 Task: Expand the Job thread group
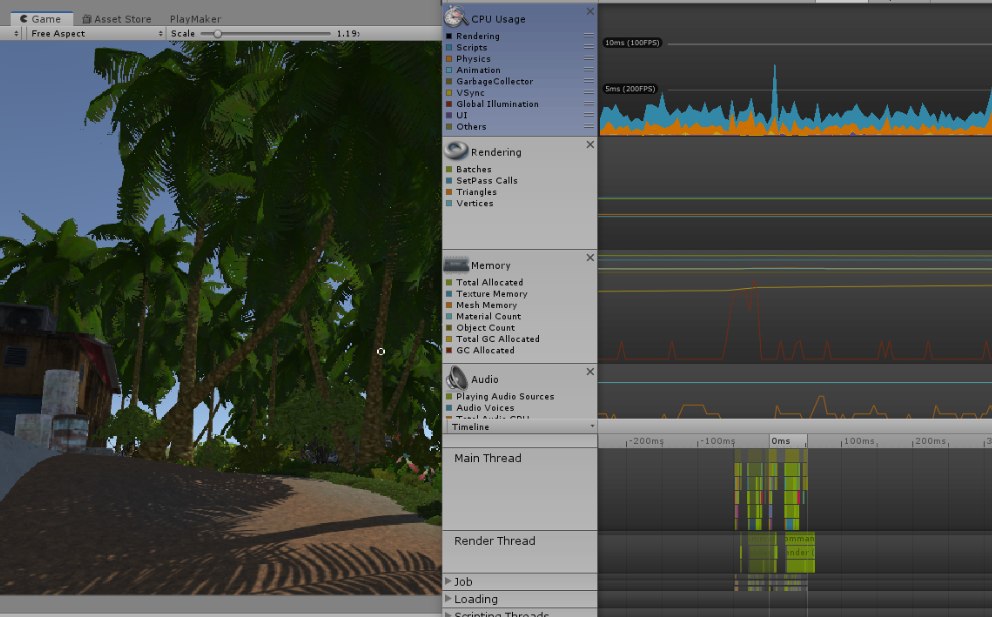point(449,581)
